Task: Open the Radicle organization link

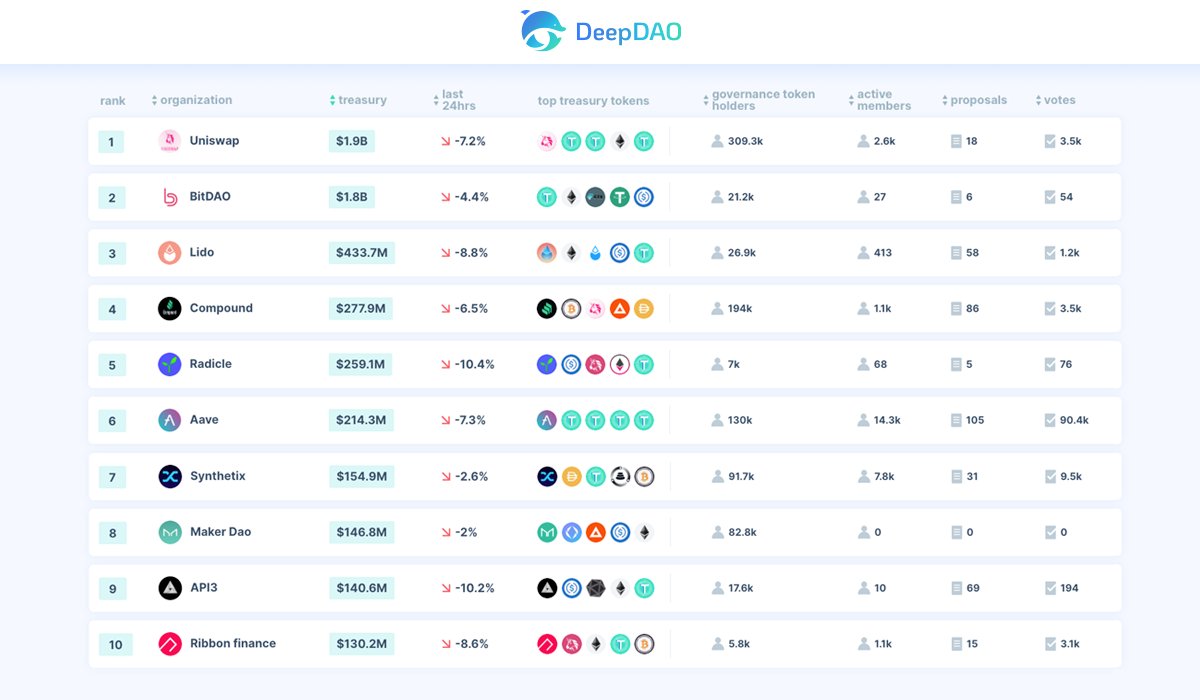Action: [x=211, y=364]
